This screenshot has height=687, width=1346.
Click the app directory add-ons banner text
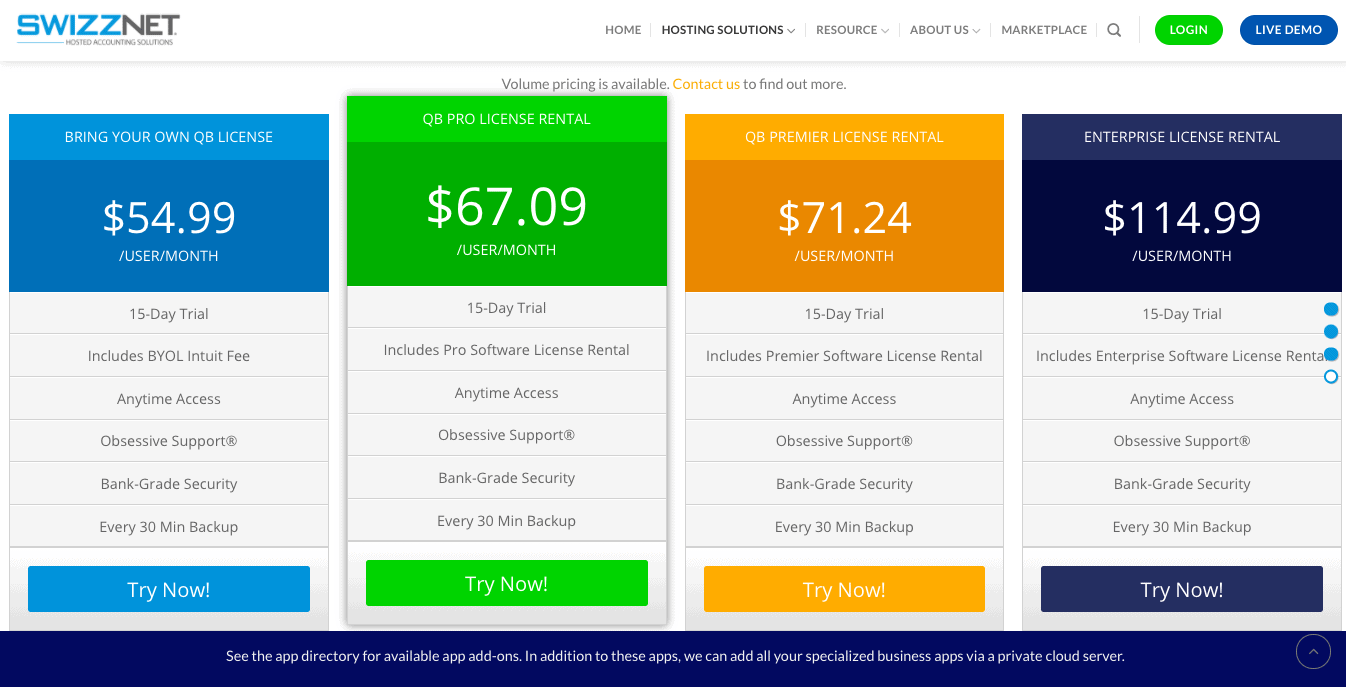point(675,657)
